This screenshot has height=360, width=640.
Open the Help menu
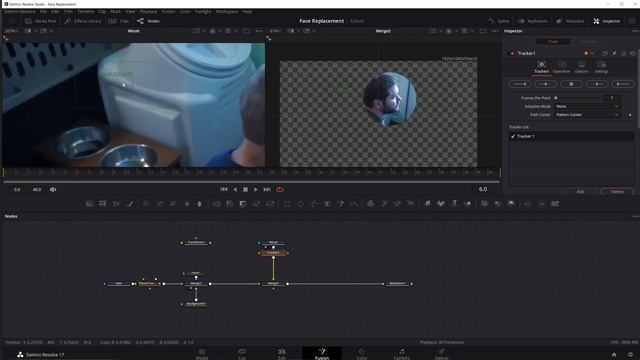(x=247, y=12)
